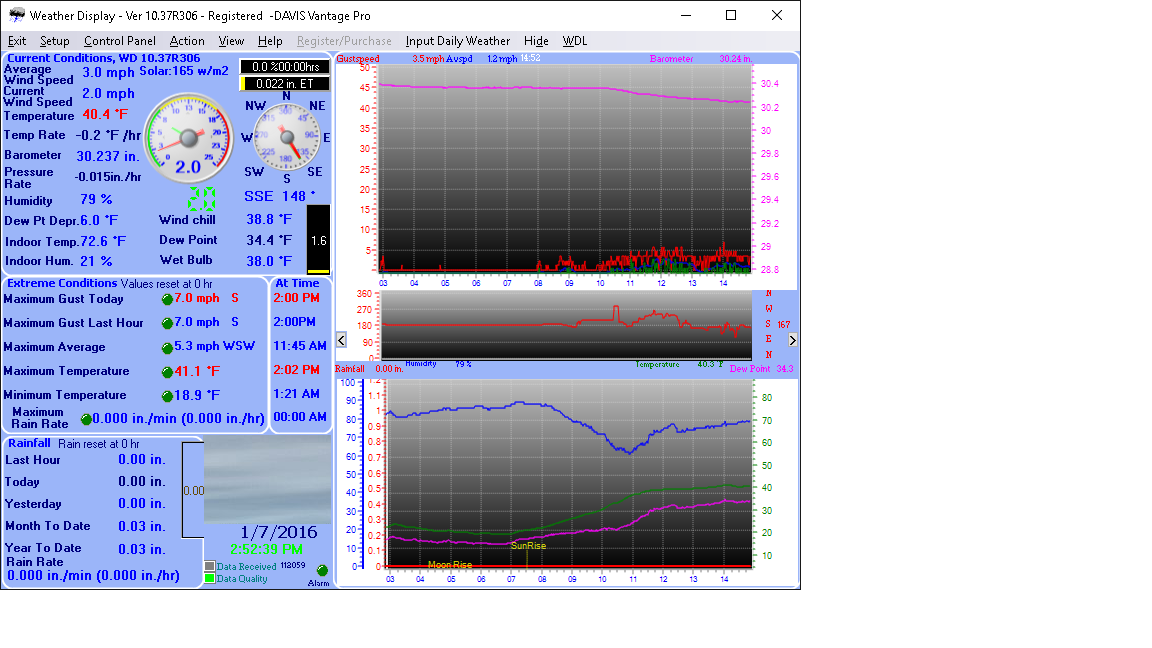The image size is (1152, 648).
Task: Click the WDL menu item
Action: click(575, 41)
